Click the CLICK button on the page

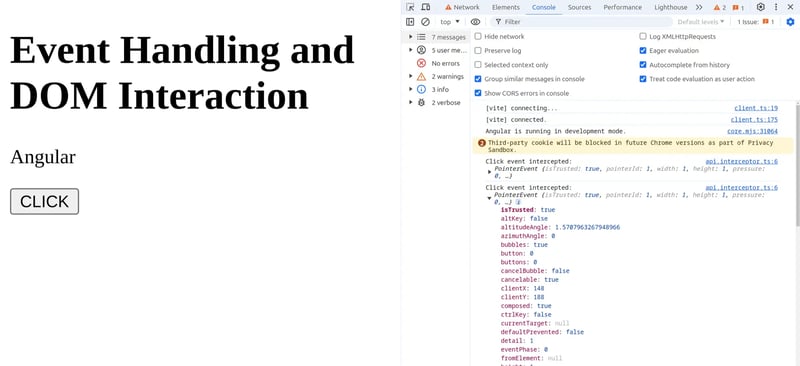(x=44, y=201)
